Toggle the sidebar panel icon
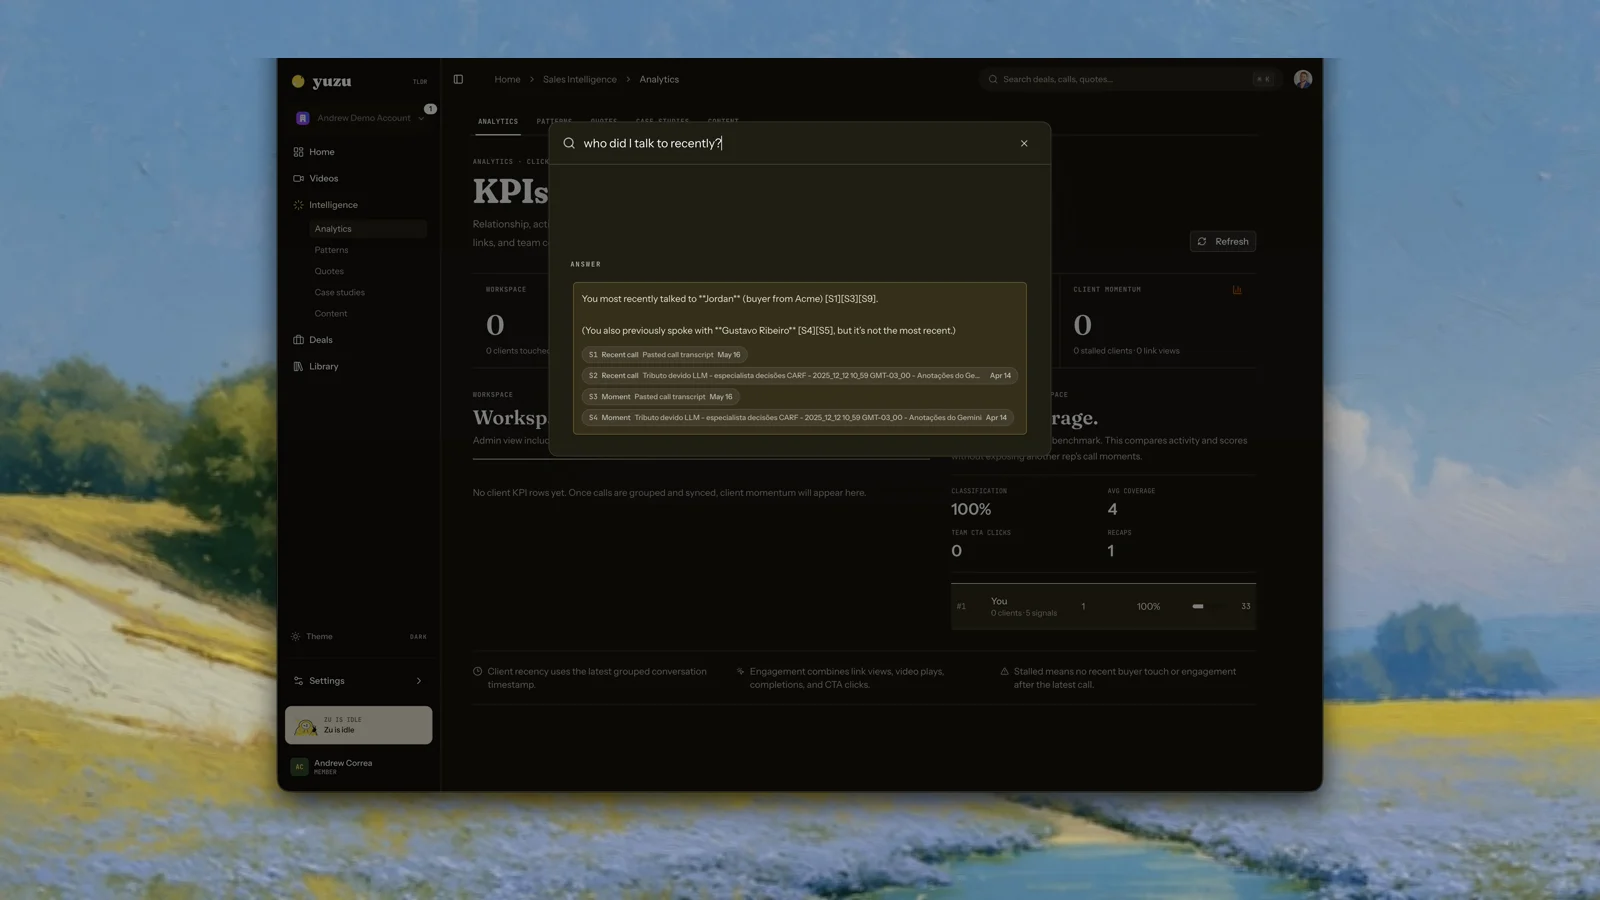Screen dimensions: 1600x900 458,79
